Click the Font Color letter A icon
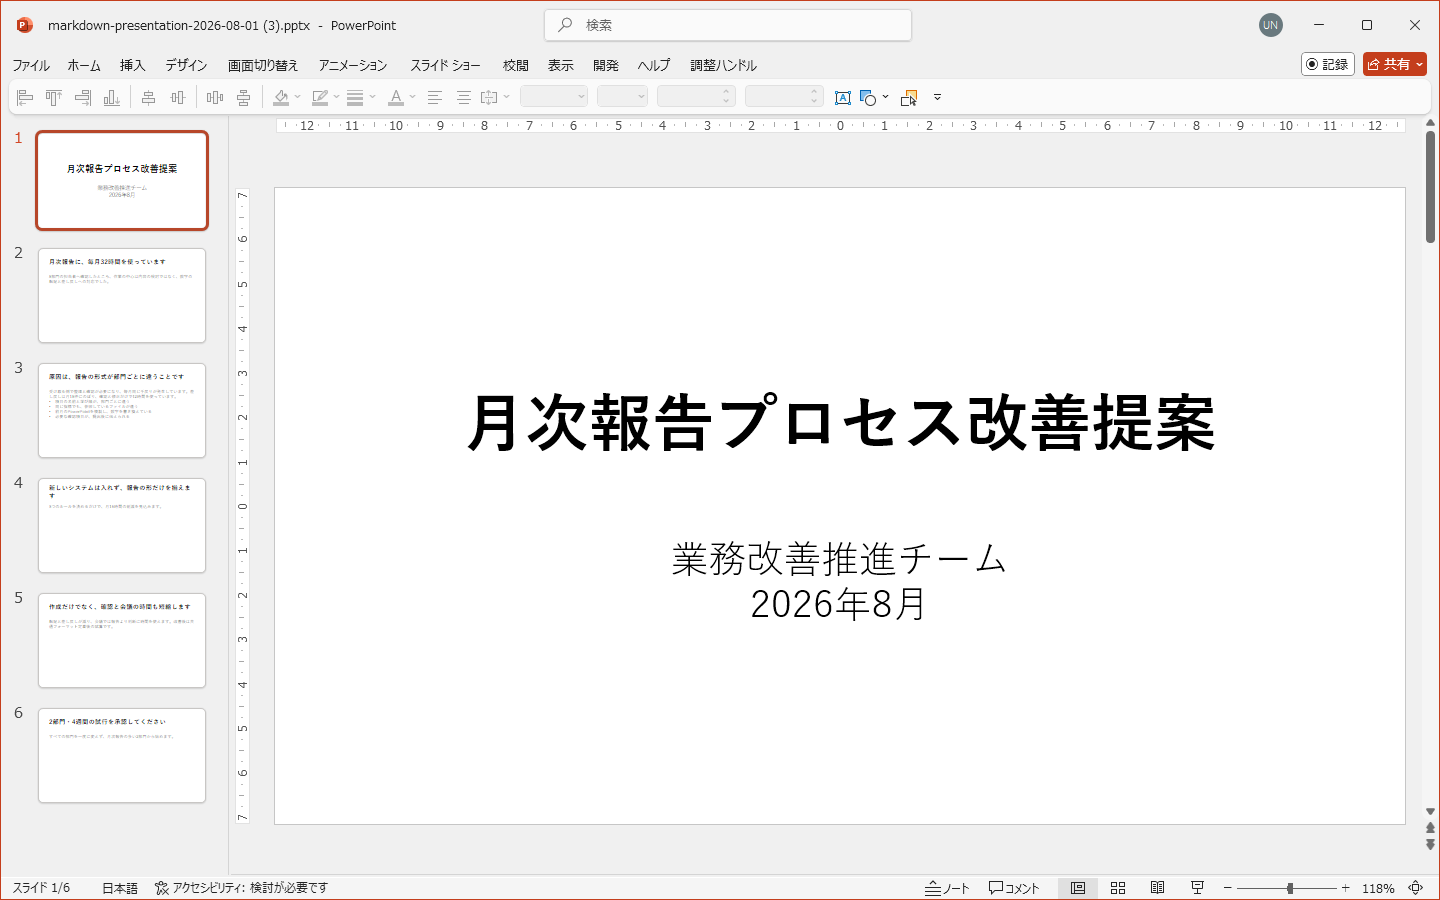The image size is (1440, 900). [396, 97]
